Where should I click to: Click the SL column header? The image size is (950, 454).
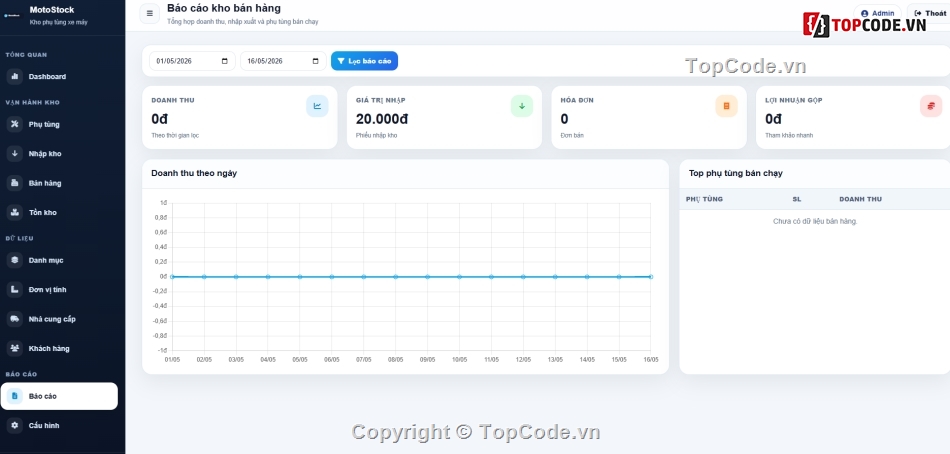click(x=796, y=199)
